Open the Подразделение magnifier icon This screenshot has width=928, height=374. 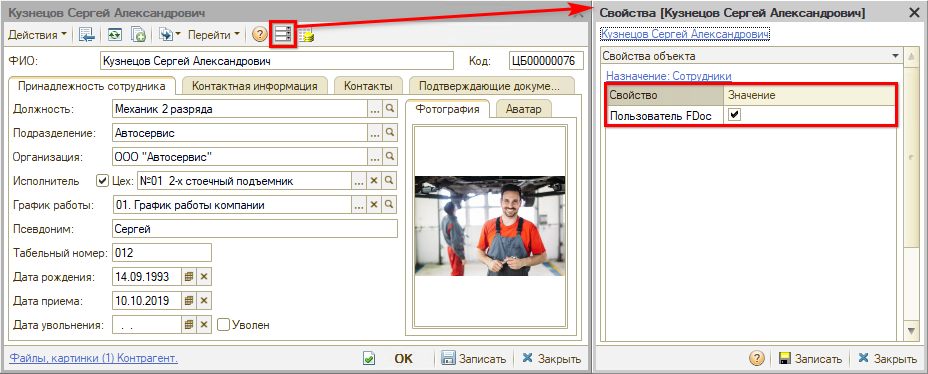click(389, 133)
